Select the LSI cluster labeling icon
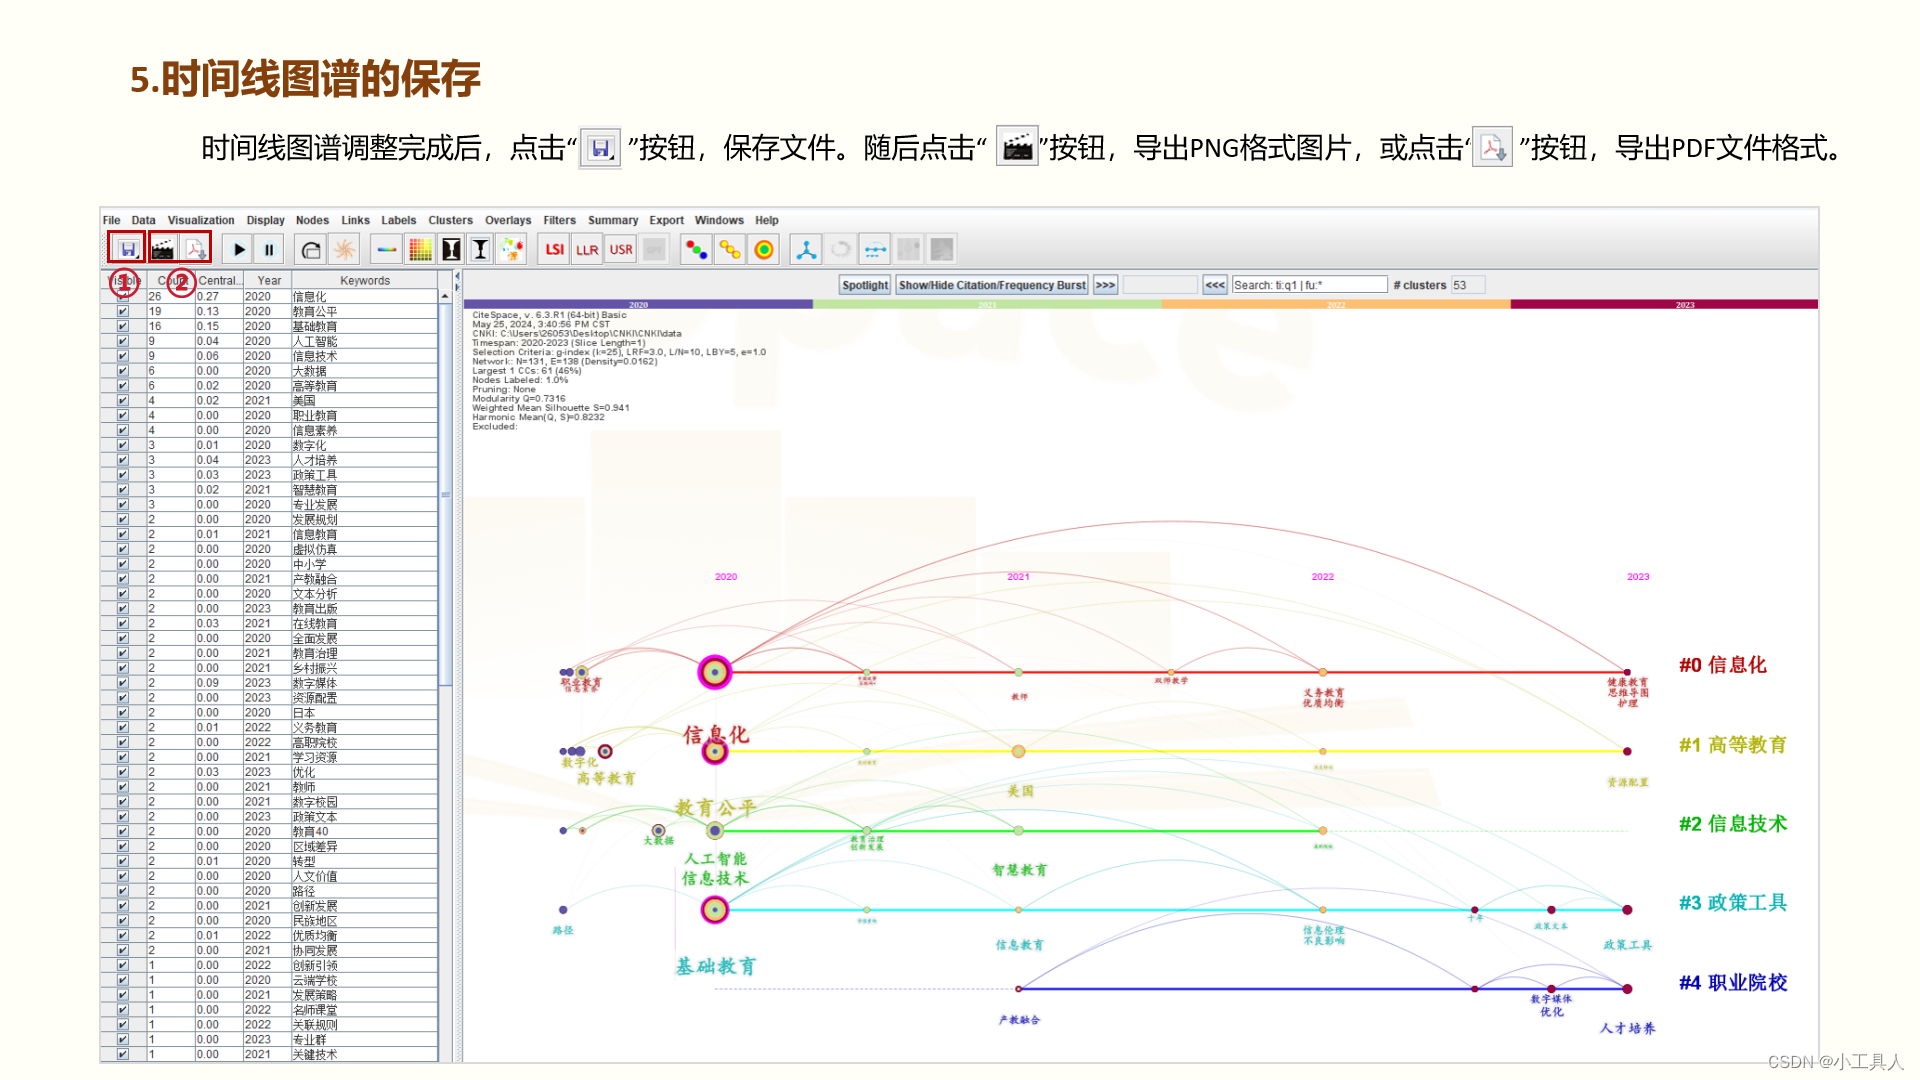Screen dimensions: 1920x1080 point(555,250)
